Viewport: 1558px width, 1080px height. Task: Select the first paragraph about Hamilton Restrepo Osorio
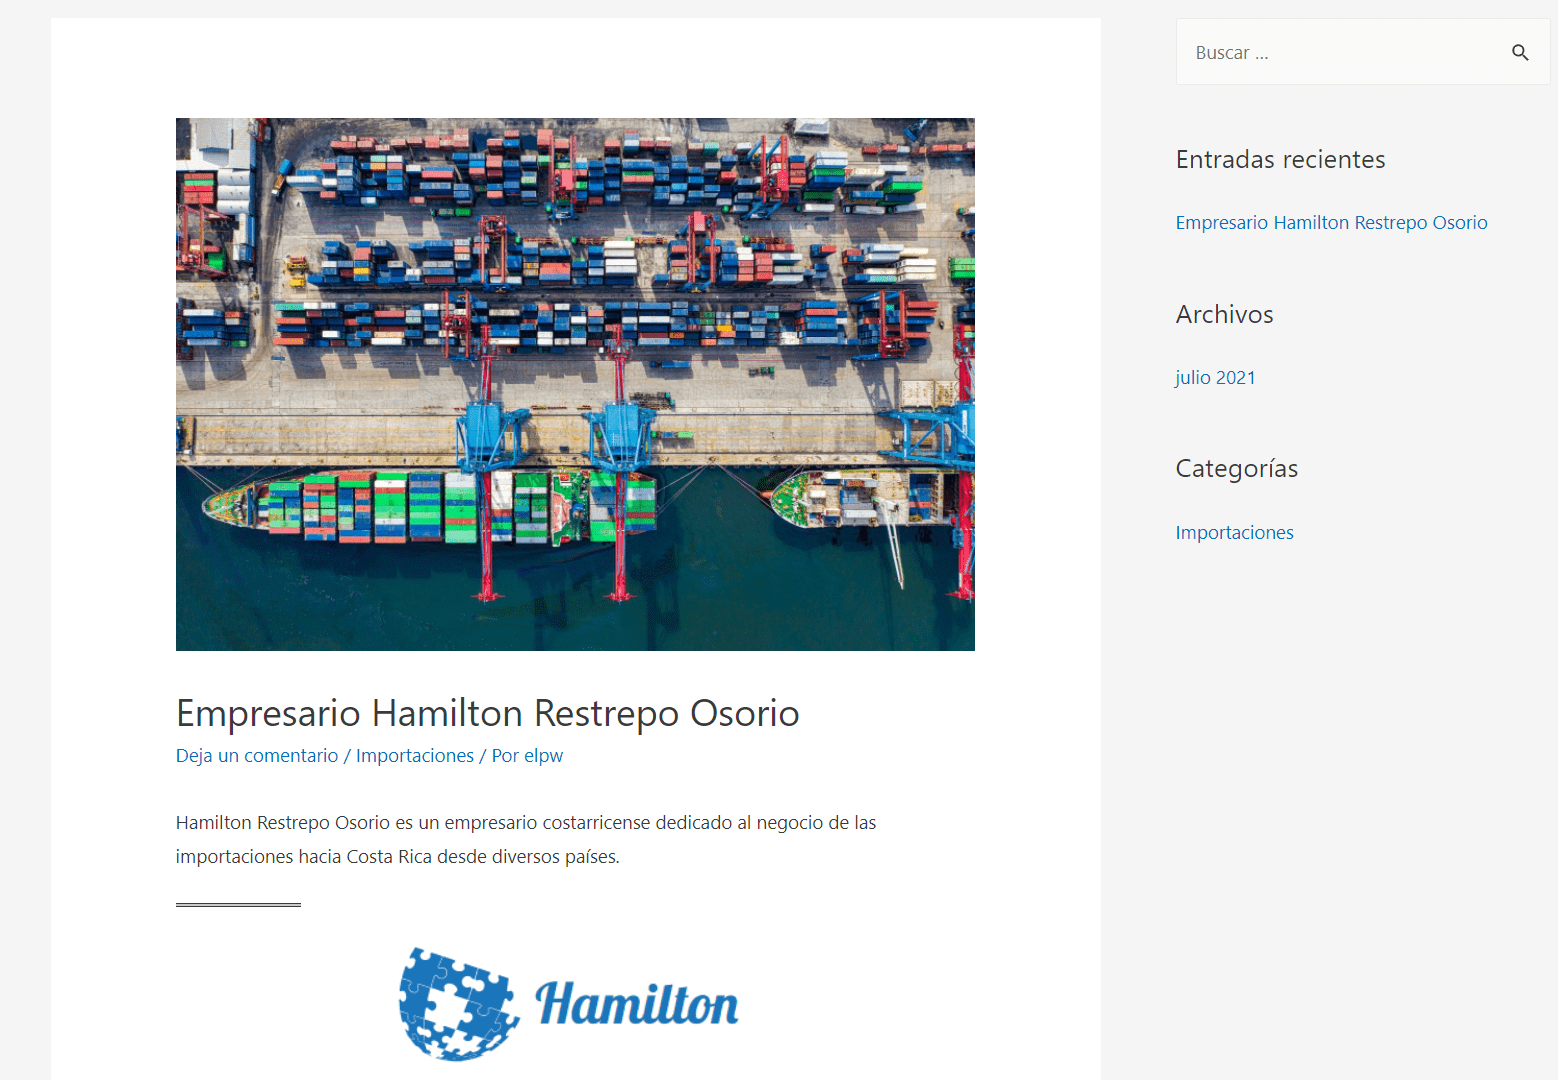click(x=525, y=839)
